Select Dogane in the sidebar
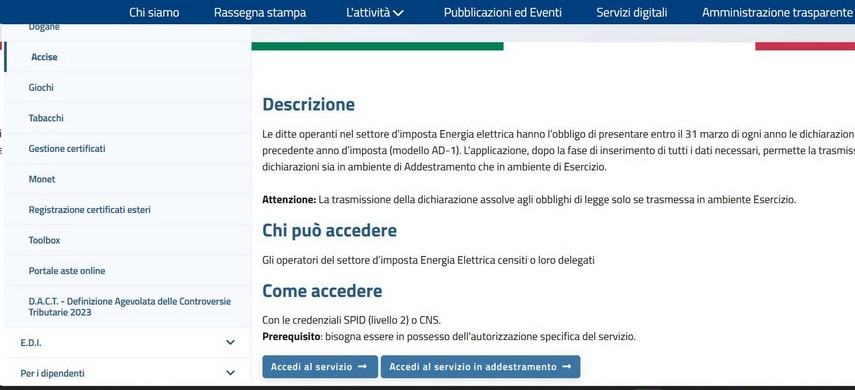The width and height of the screenshot is (855, 390). point(44,27)
